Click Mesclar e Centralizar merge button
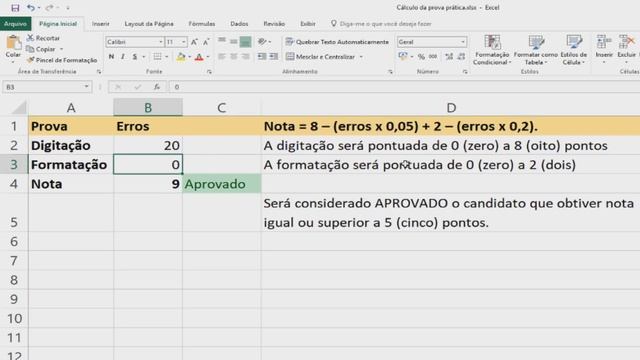640x360 pixels. (x=320, y=57)
